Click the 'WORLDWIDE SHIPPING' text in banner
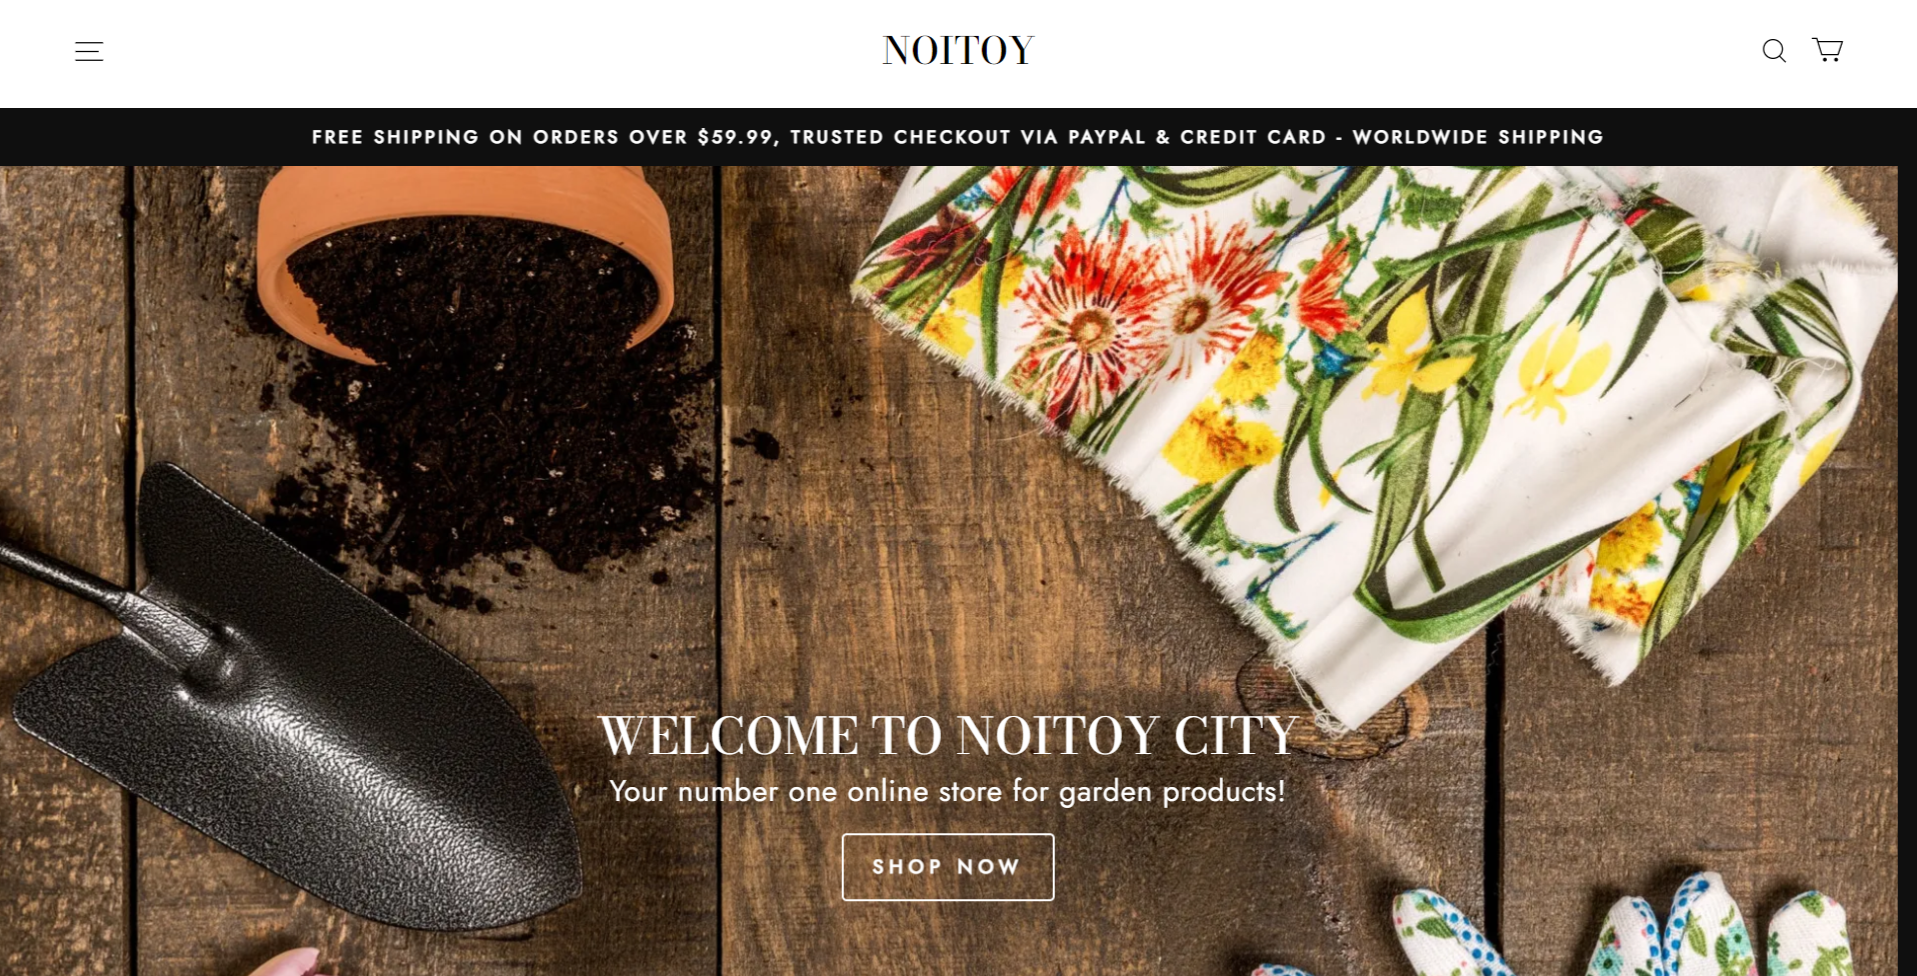 [1478, 137]
